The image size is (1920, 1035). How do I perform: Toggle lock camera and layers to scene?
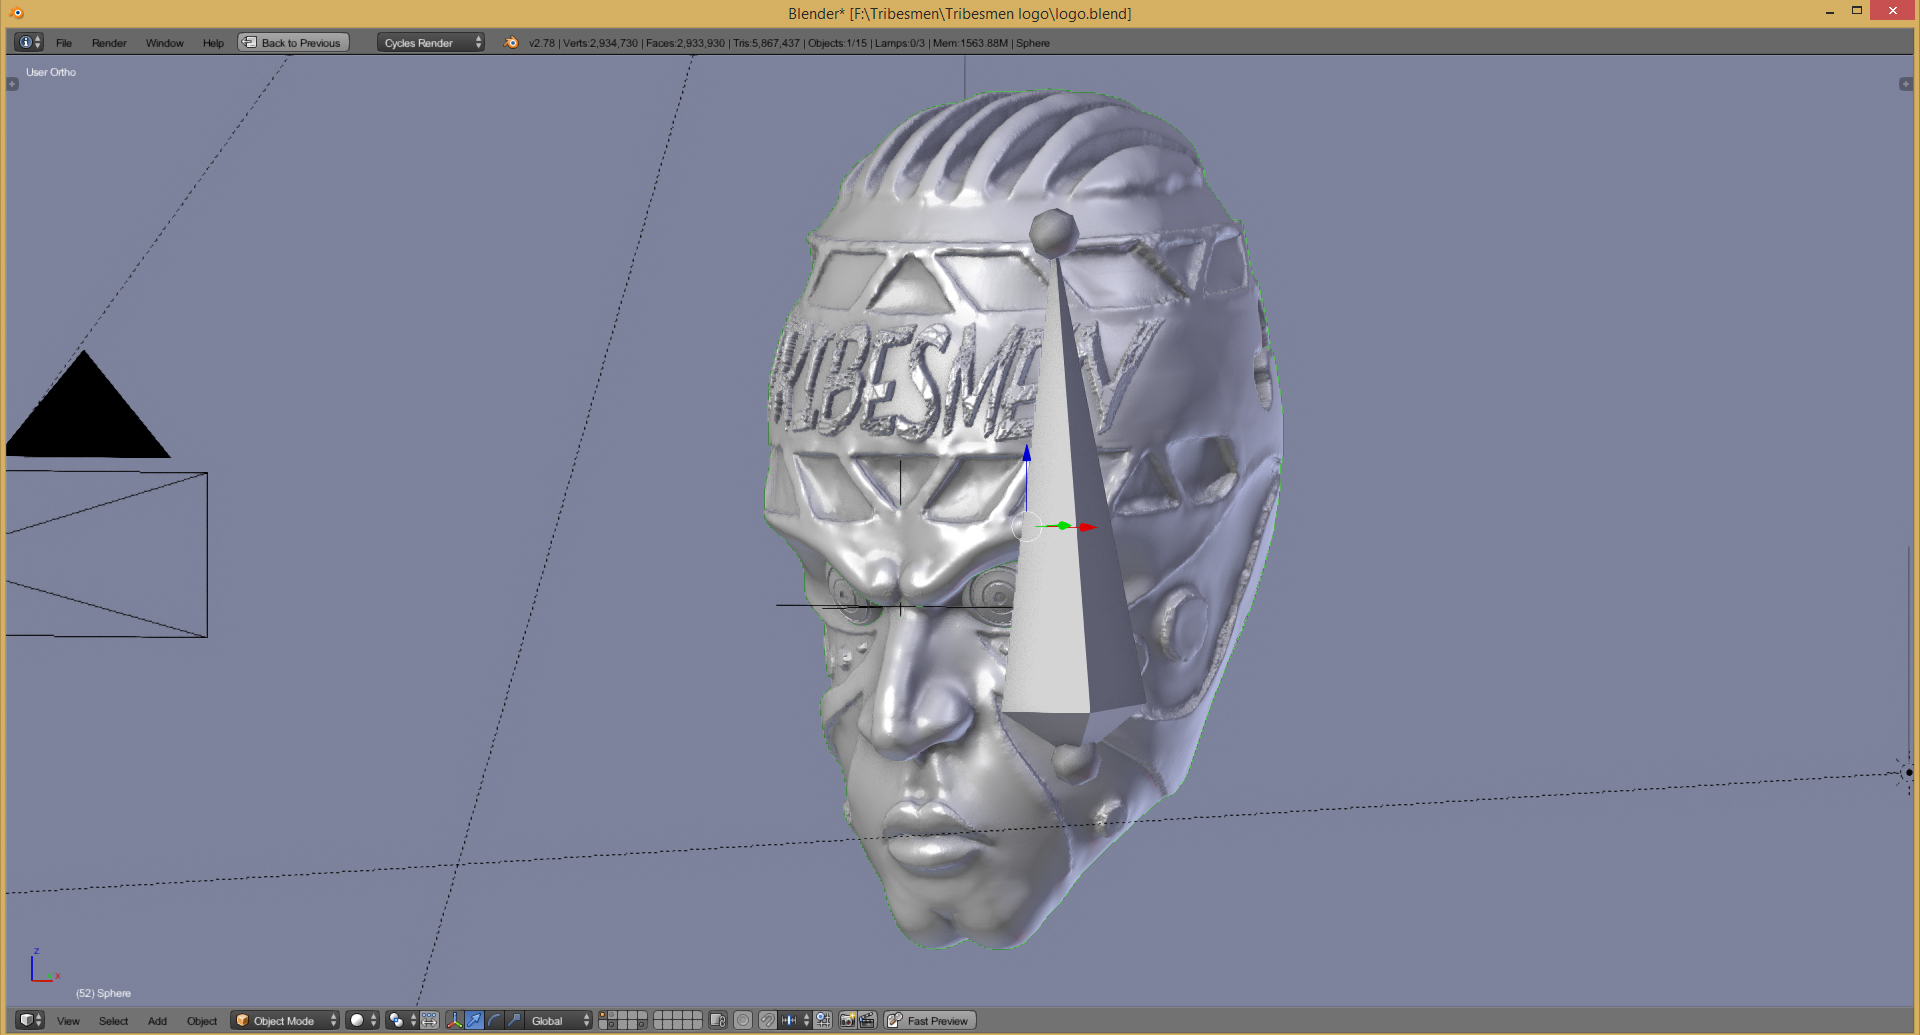717,1020
